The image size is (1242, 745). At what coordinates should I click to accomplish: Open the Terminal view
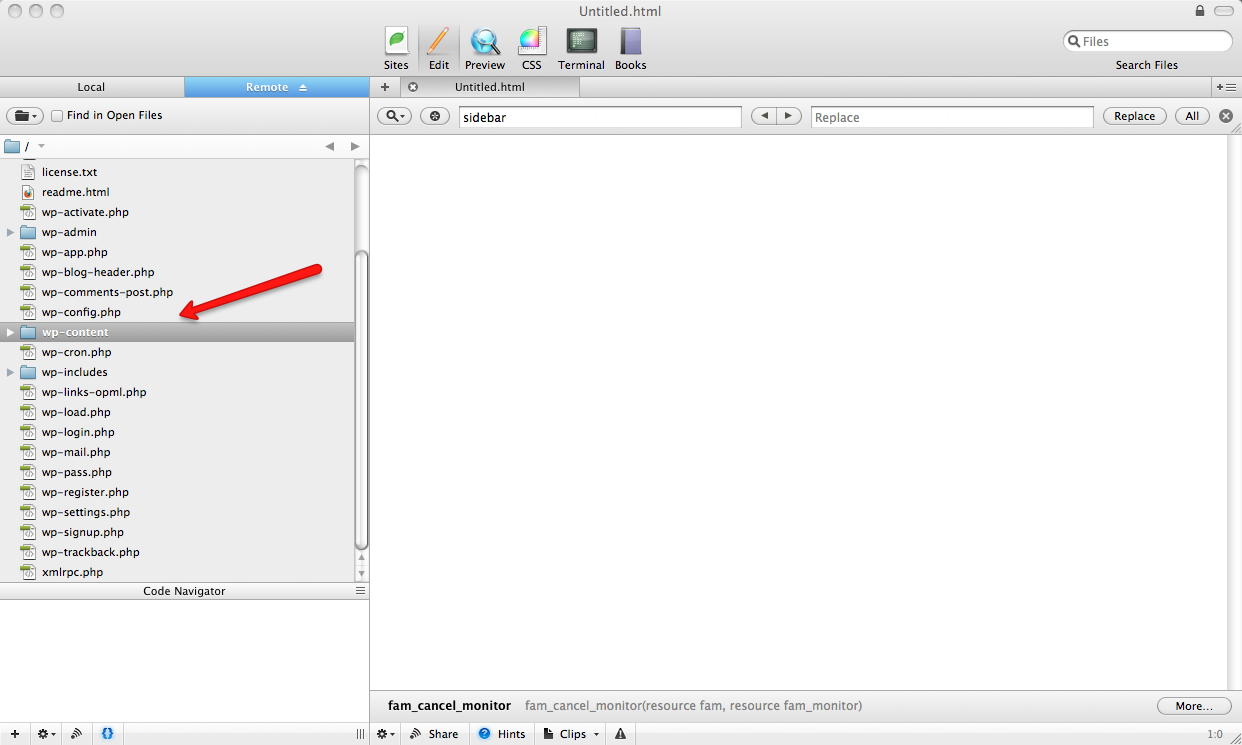pos(581,49)
